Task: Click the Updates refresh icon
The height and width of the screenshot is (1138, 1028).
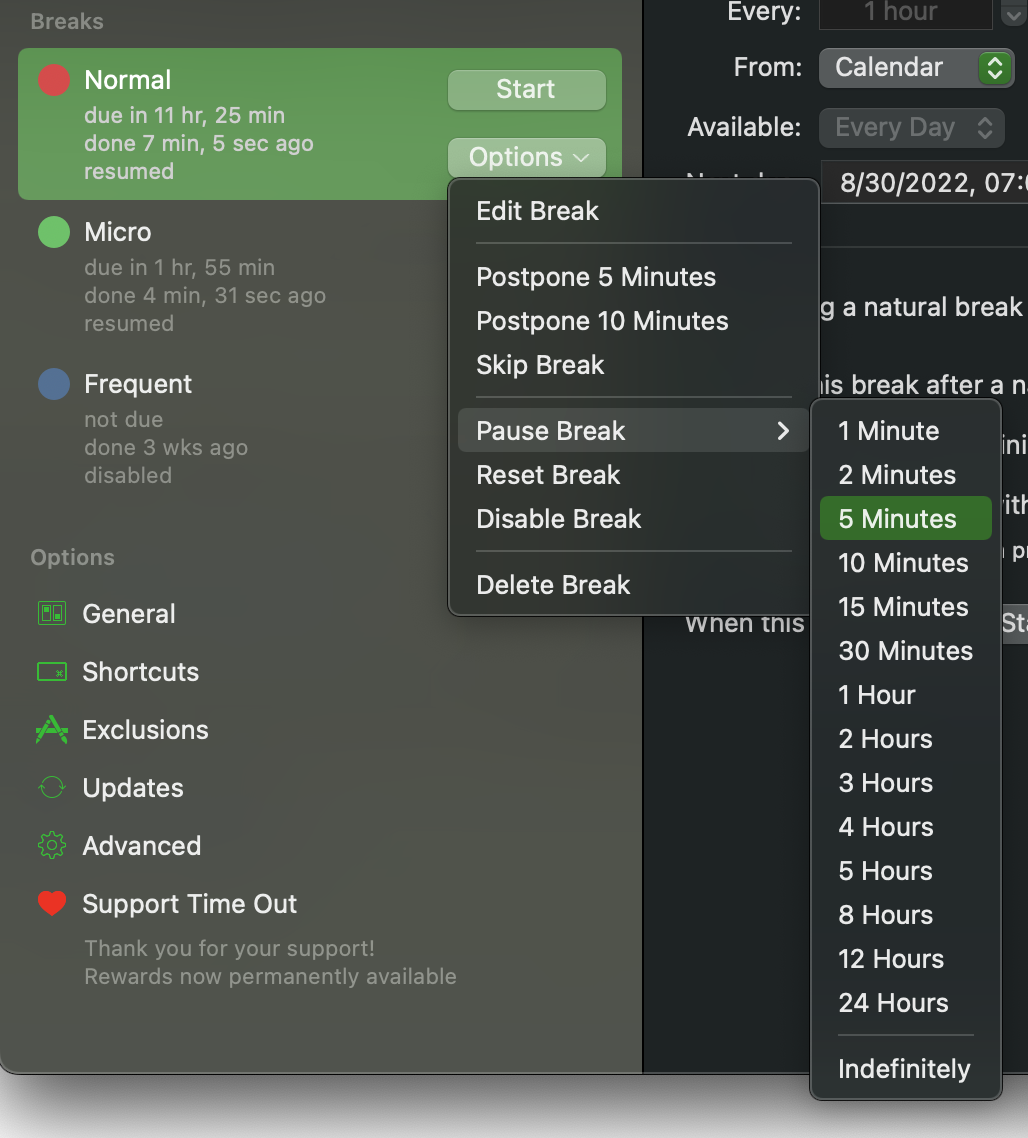Action: point(52,787)
